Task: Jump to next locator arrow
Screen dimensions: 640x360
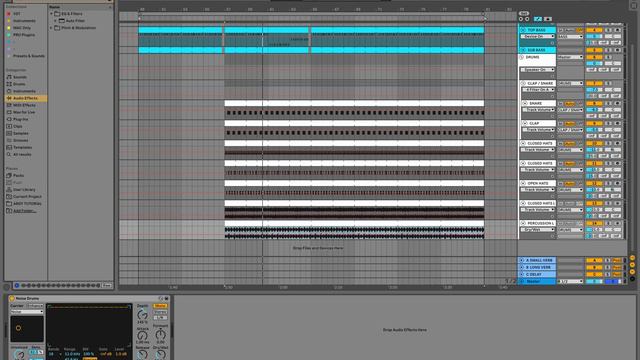Action: pos(527,19)
